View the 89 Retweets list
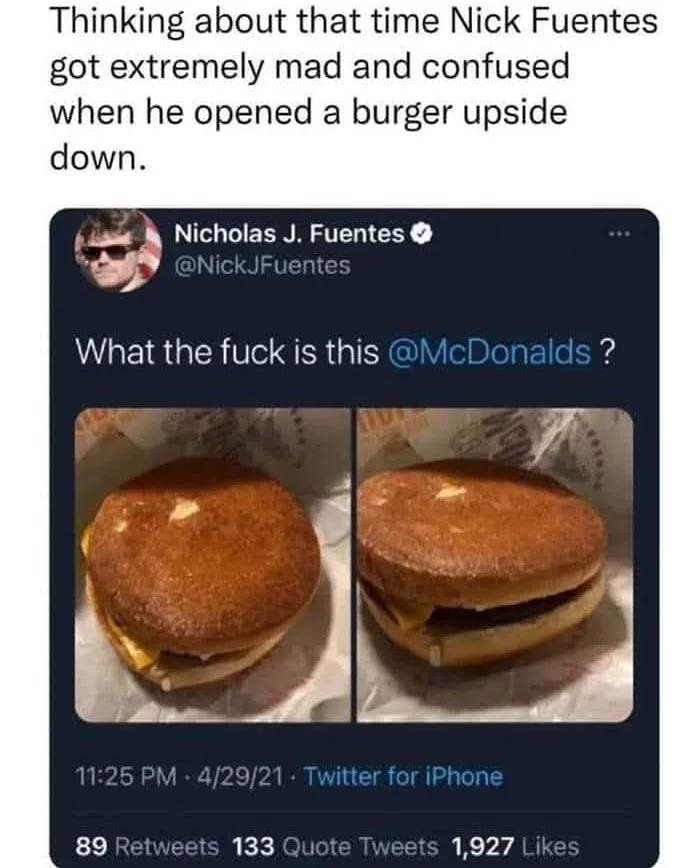The width and height of the screenshot is (695, 868). click(147, 846)
